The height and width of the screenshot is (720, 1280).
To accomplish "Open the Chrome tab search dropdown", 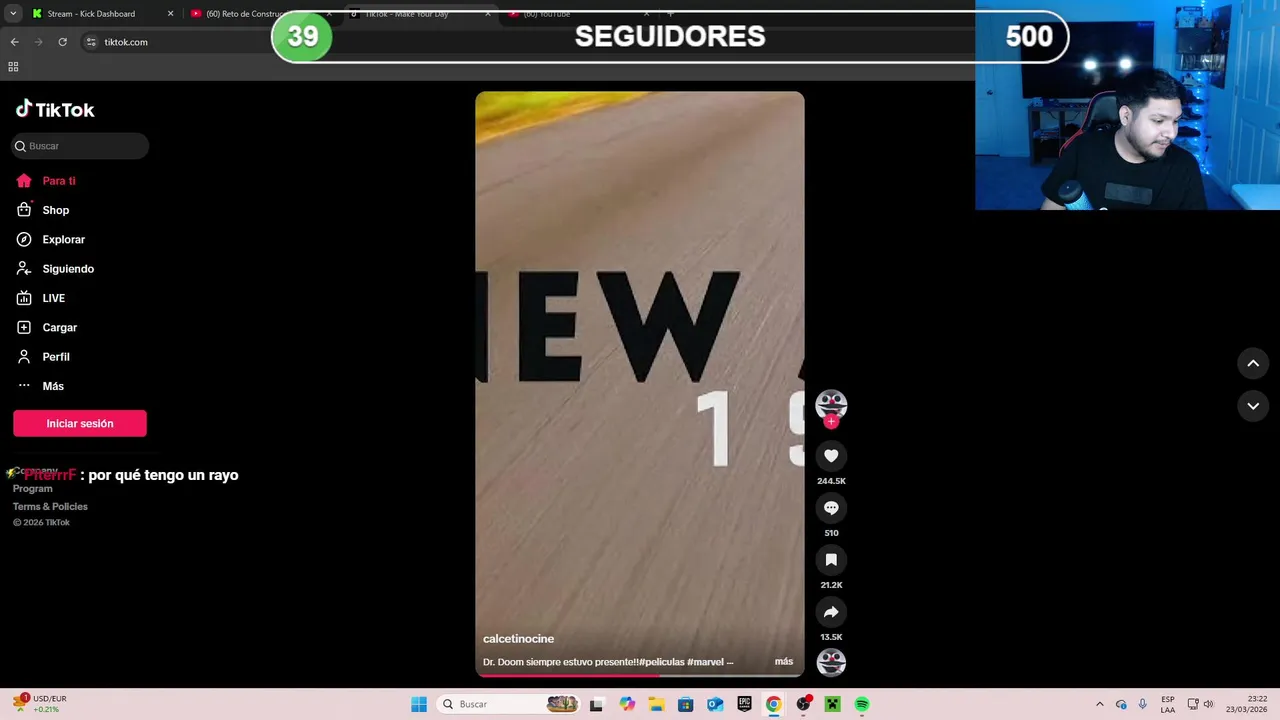I will [x=13, y=14].
